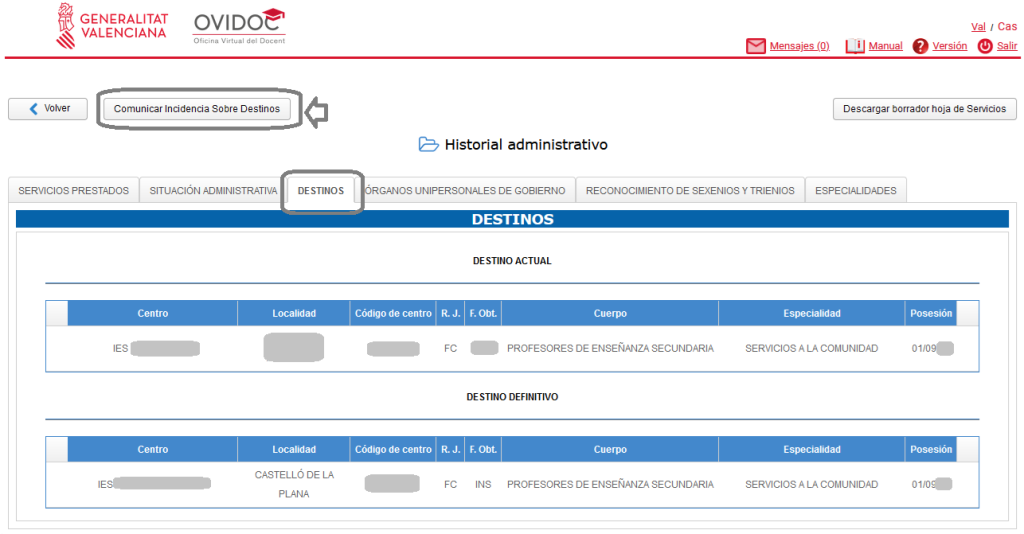1024x534 pixels.
Task: Click the OVIDOC logo
Action: click(238, 26)
